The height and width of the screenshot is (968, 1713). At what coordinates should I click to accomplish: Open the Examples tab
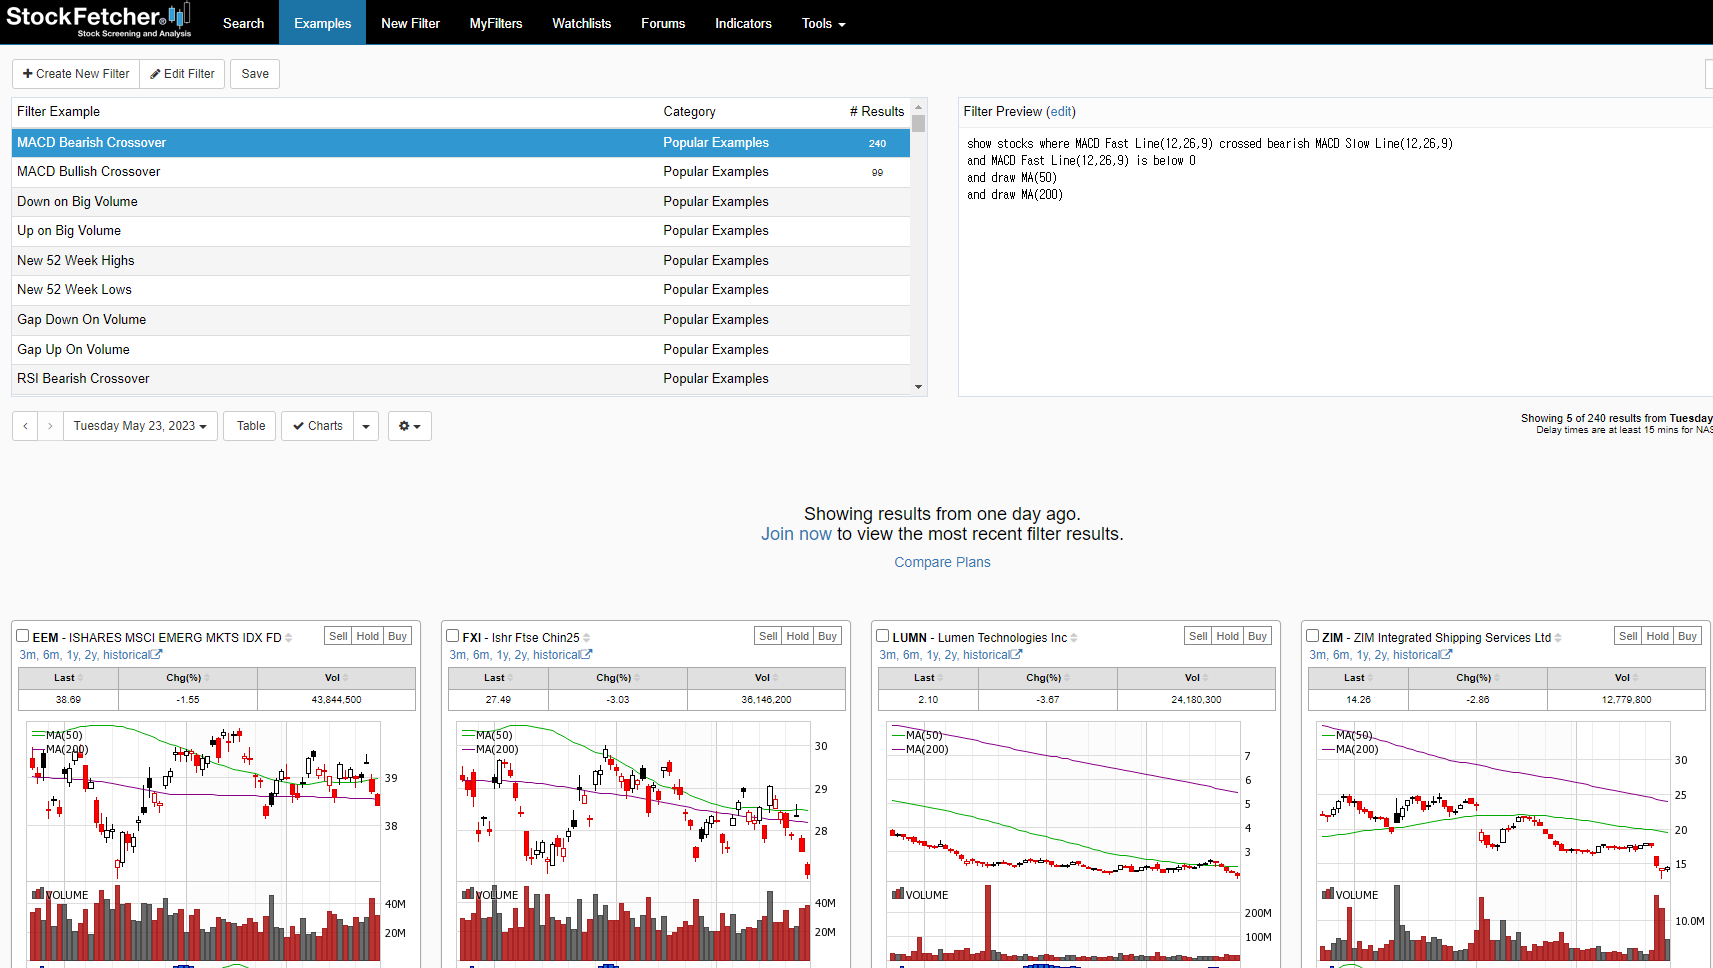(x=322, y=23)
